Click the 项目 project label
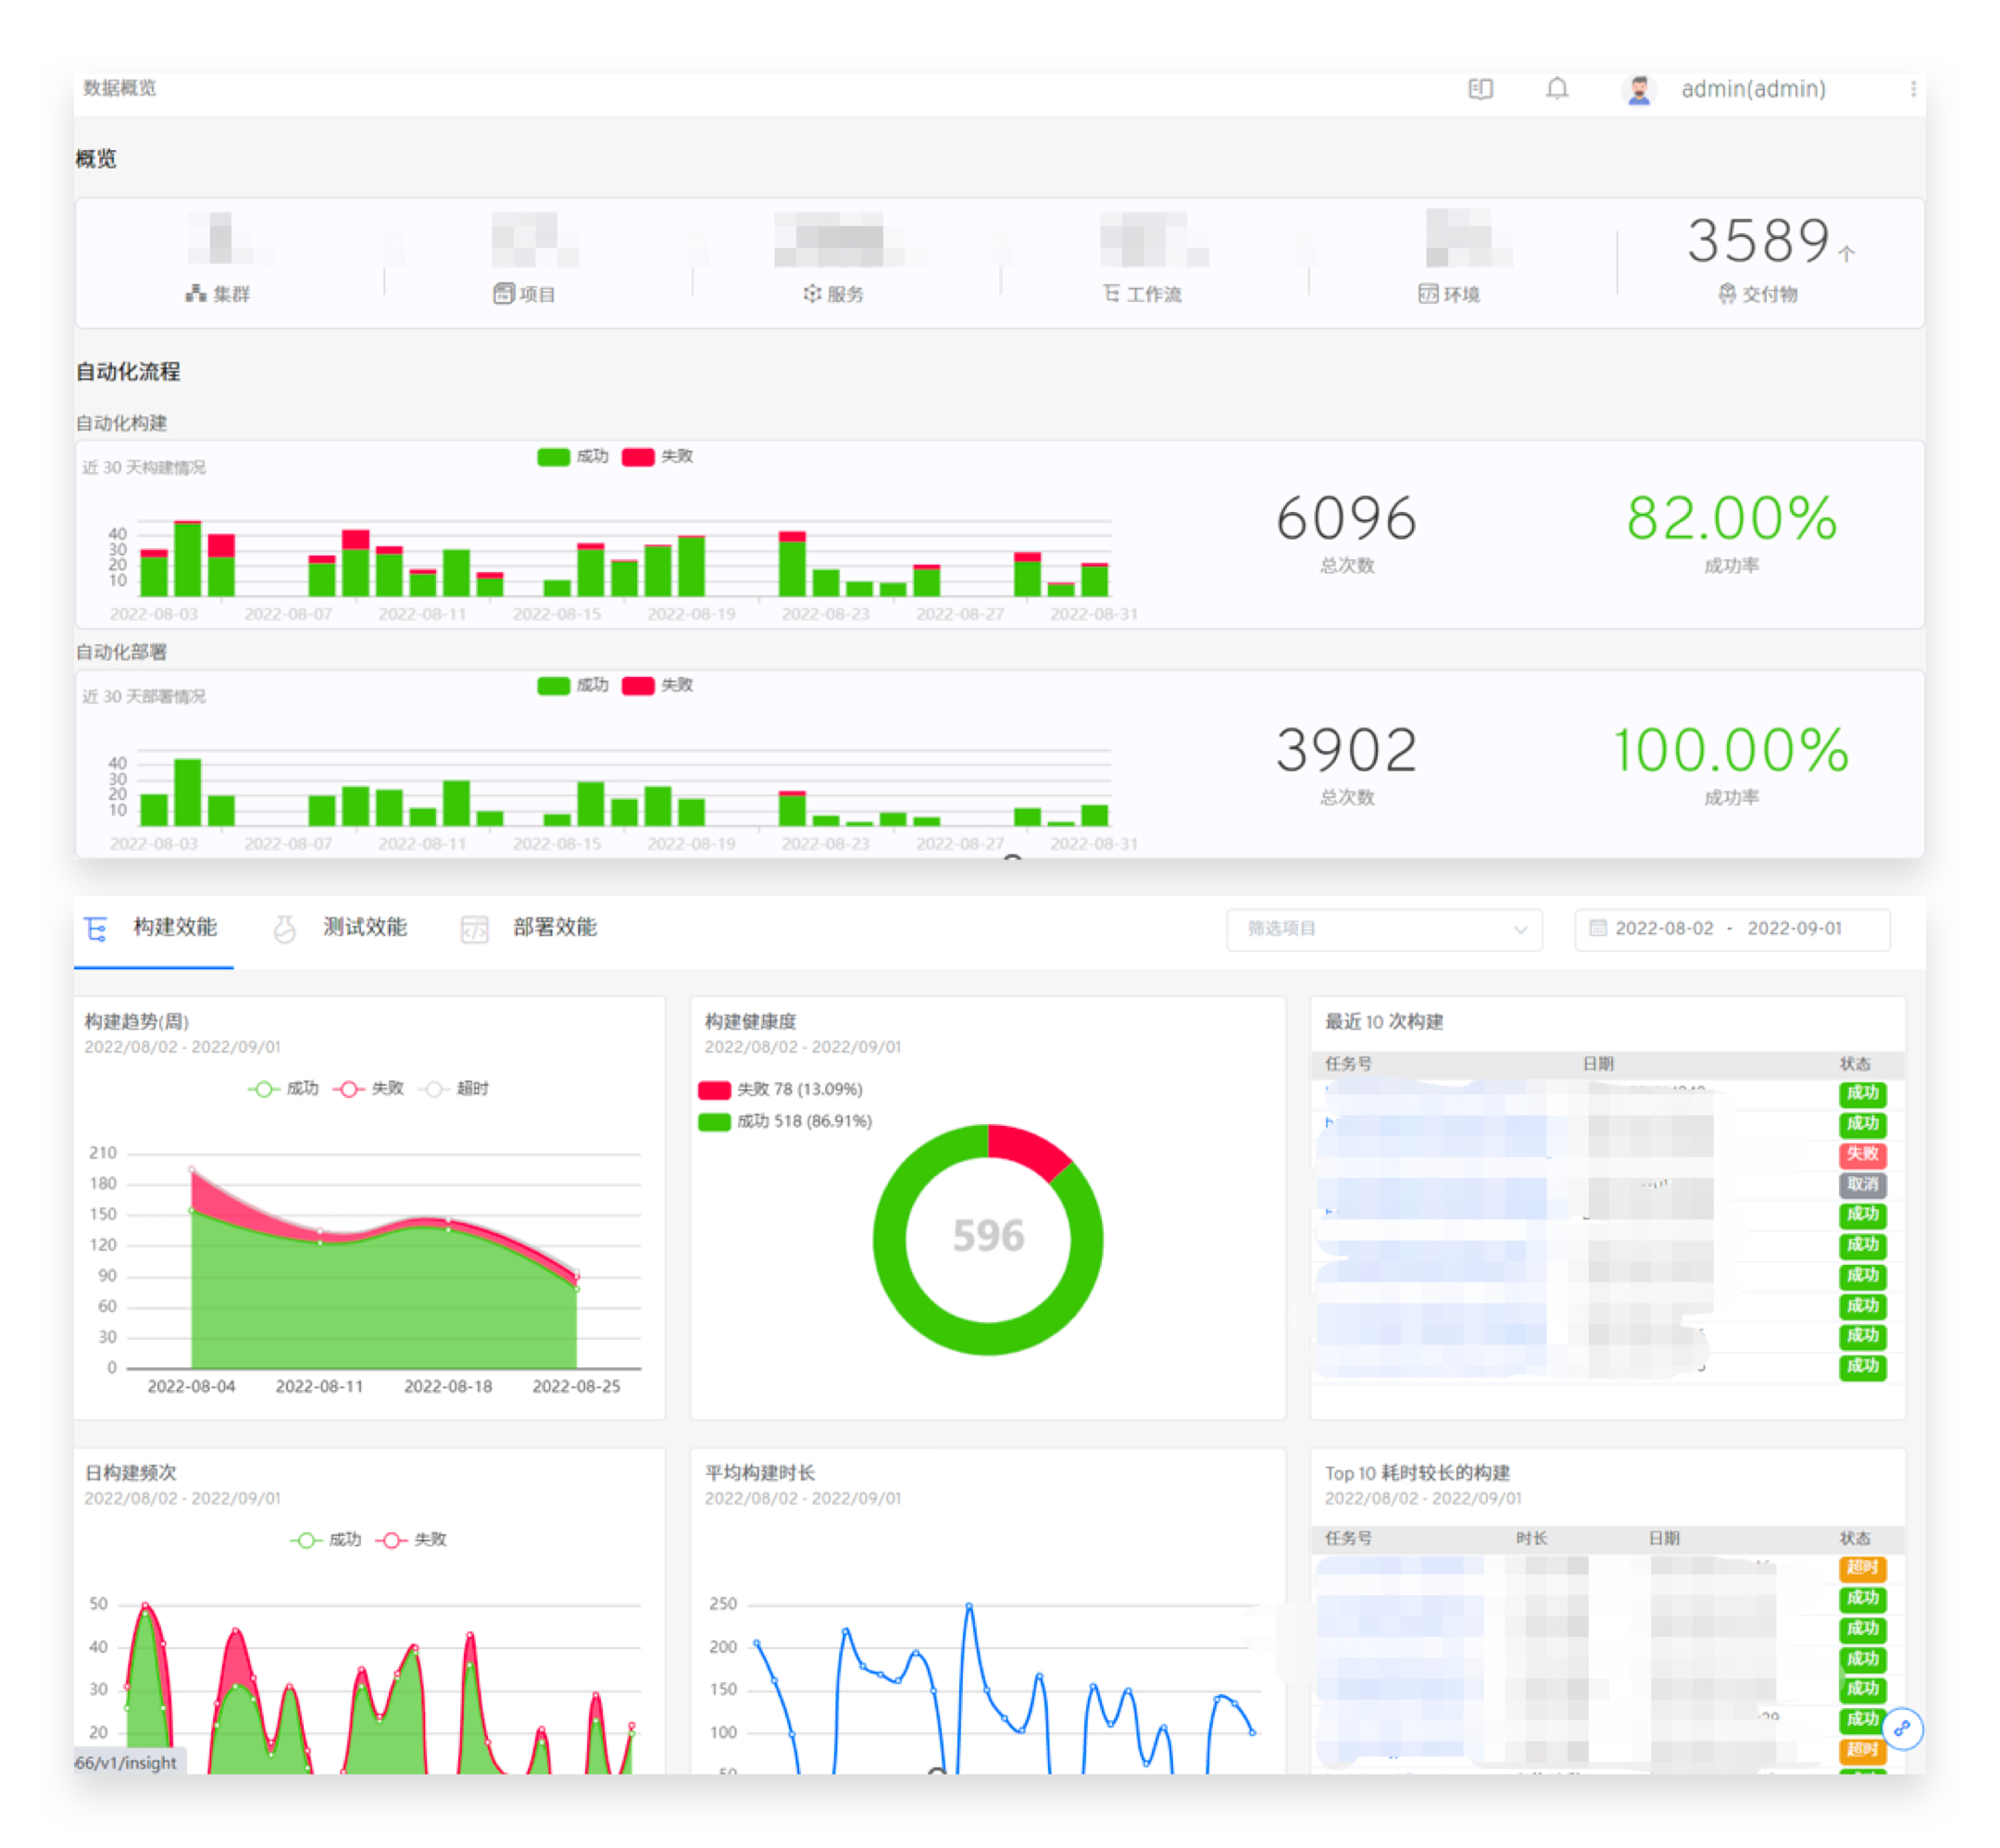This screenshot has height=1848, width=2000. point(537,294)
